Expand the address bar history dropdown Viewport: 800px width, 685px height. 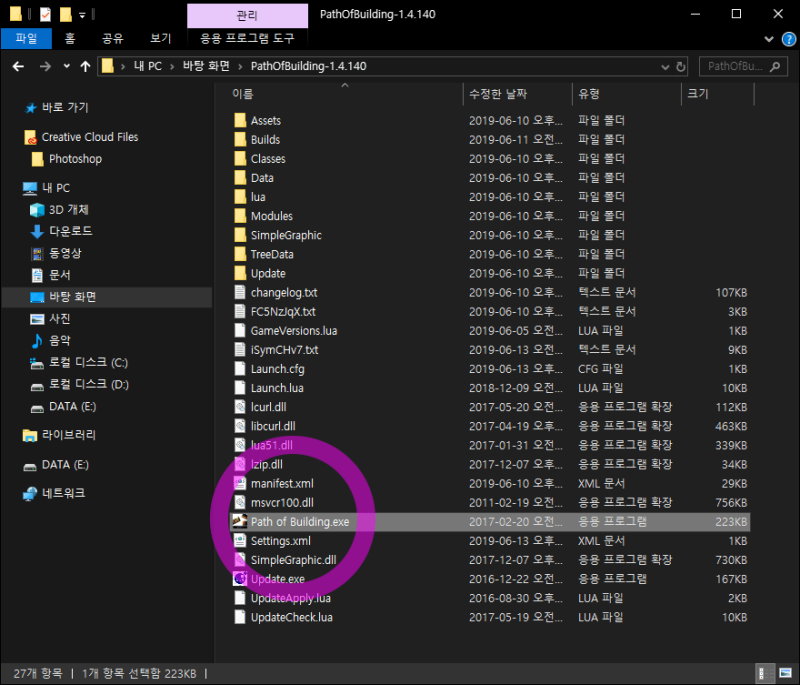pos(665,66)
